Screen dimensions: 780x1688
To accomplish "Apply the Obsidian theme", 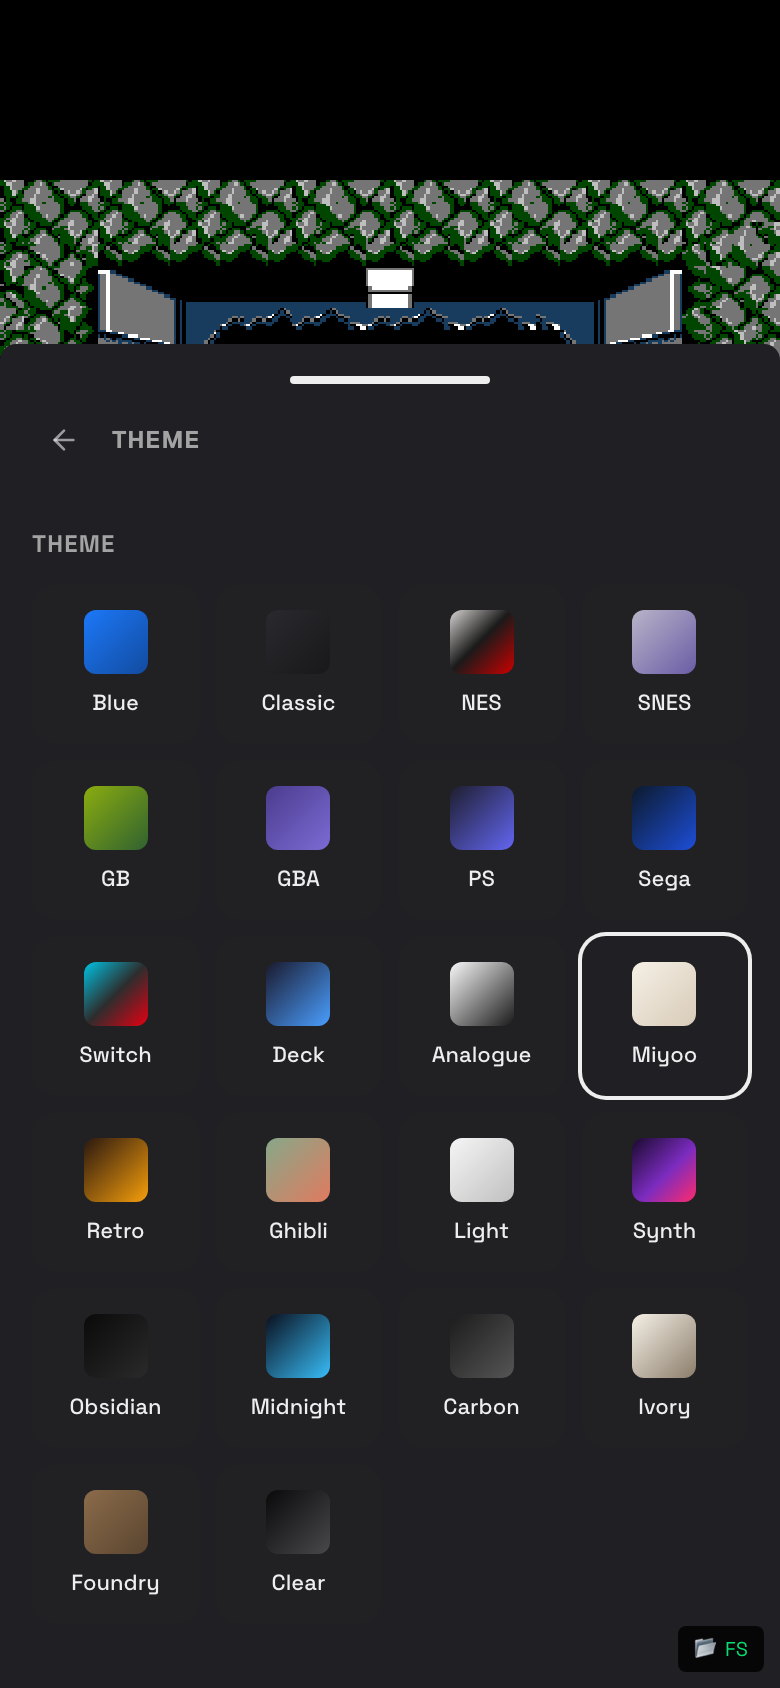I will [116, 1367].
